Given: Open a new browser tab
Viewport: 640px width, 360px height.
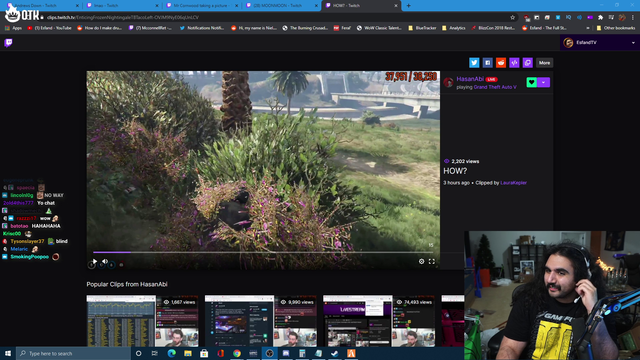Looking at the screenshot, I should click(409, 6).
